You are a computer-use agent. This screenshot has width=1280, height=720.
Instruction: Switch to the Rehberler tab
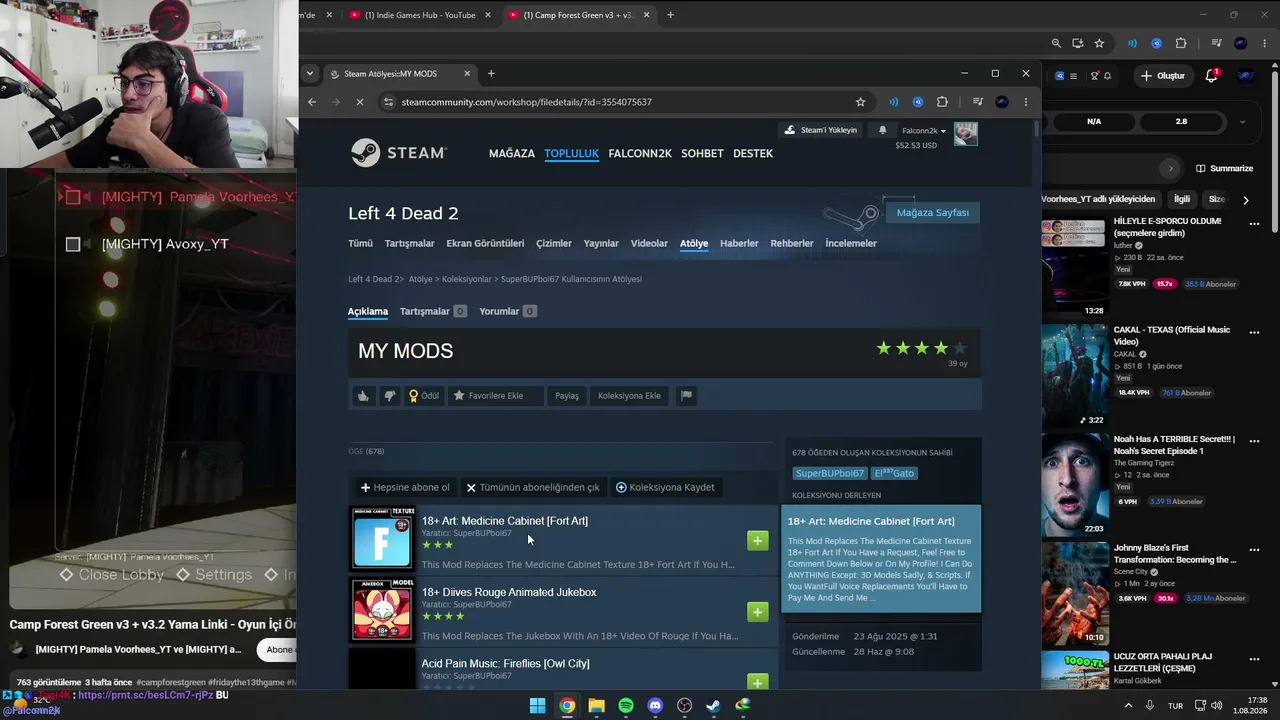792,243
